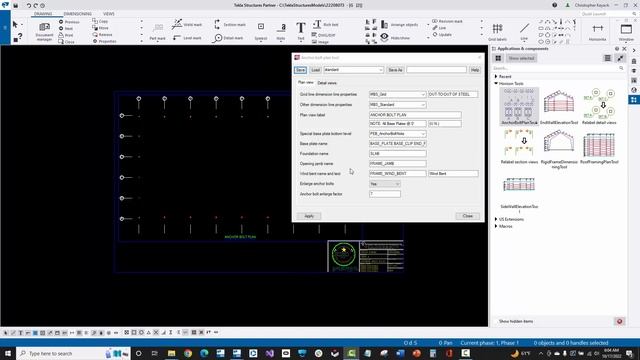640x360 pixels.
Task: Select the RoofFramingPlanTool thumbnail
Action: pos(599,148)
